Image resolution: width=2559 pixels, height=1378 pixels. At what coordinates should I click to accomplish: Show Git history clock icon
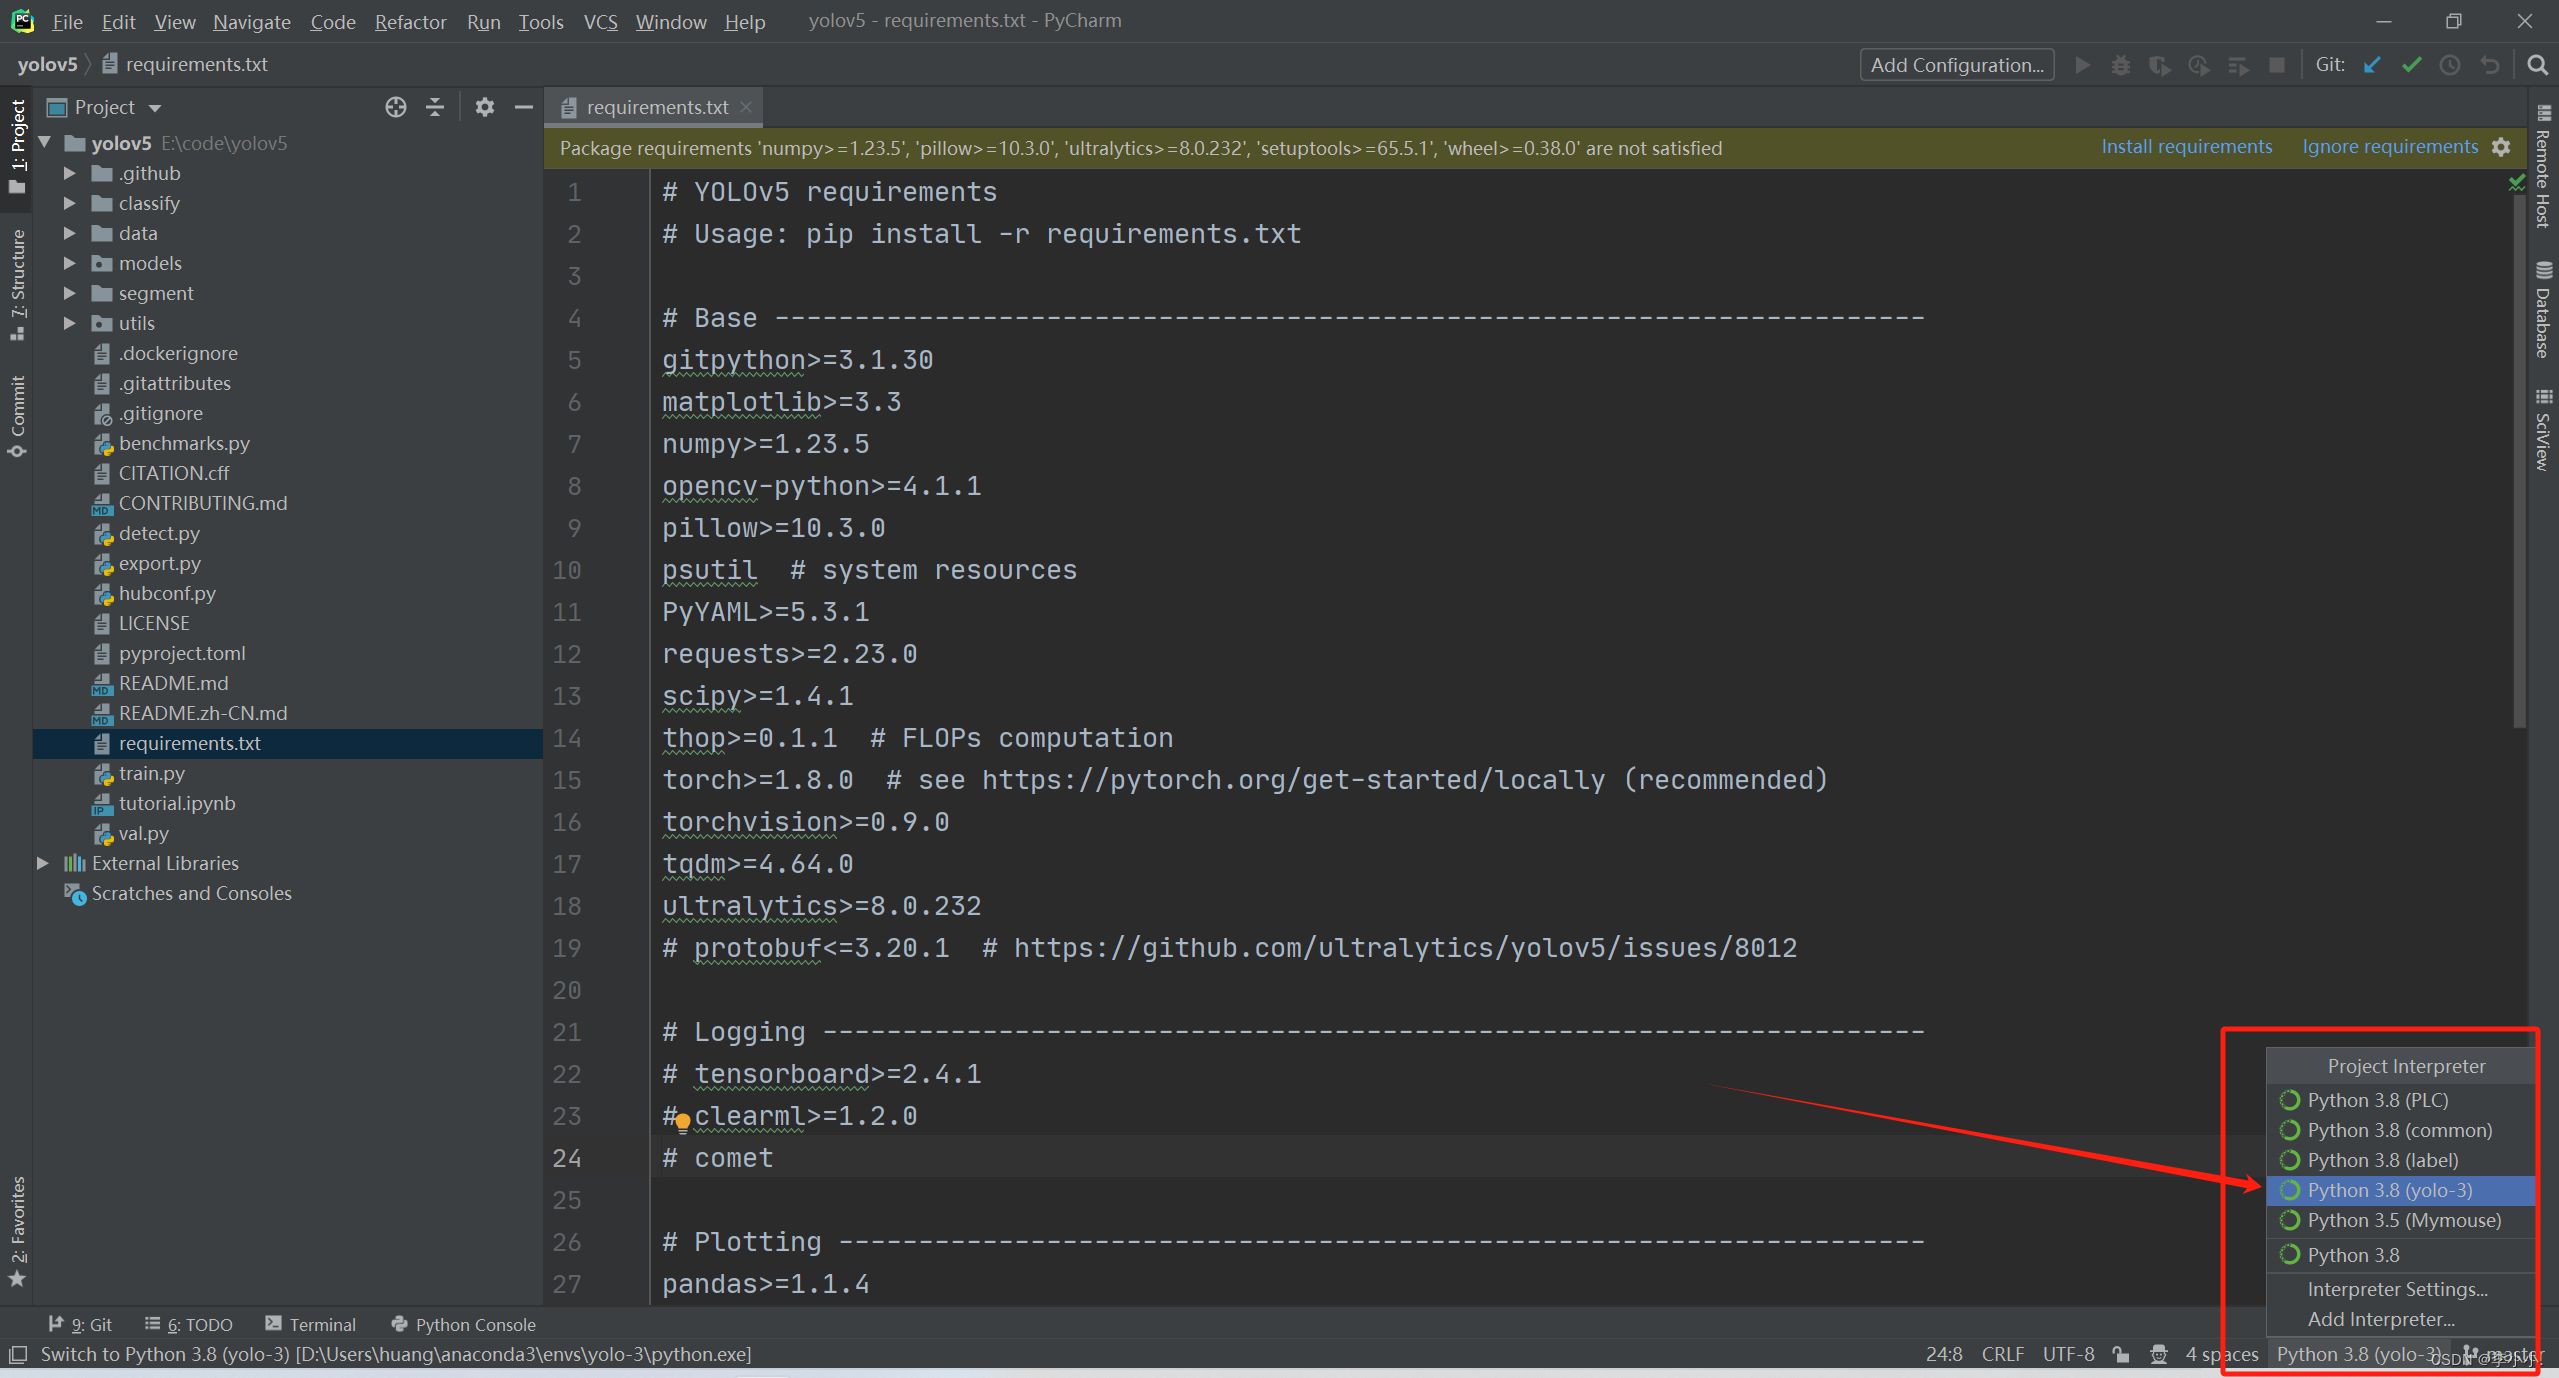[x=2450, y=65]
